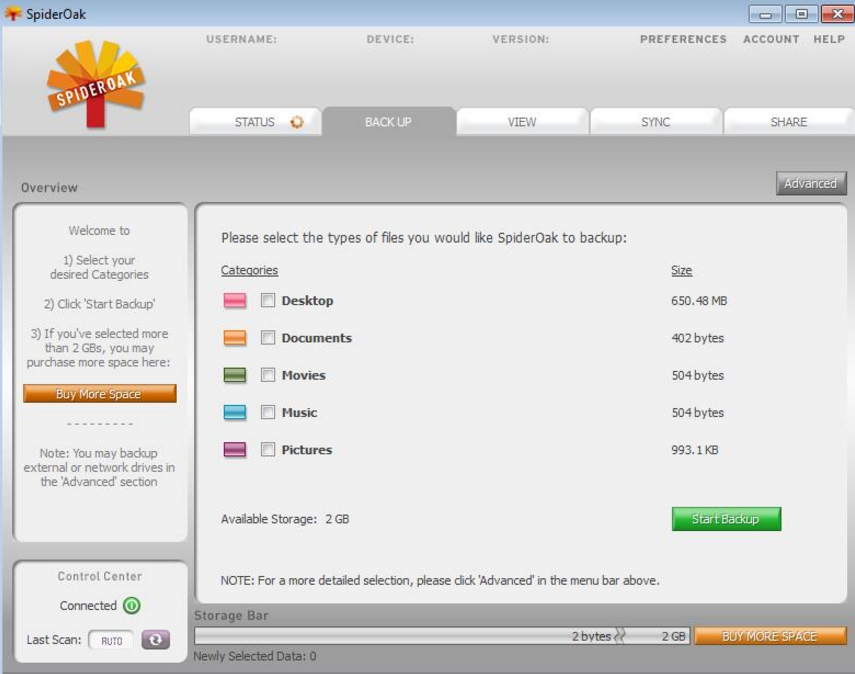Click the spinning status indicator icon
The width and height of the screenshot is (855, 674).
point(297,122)
